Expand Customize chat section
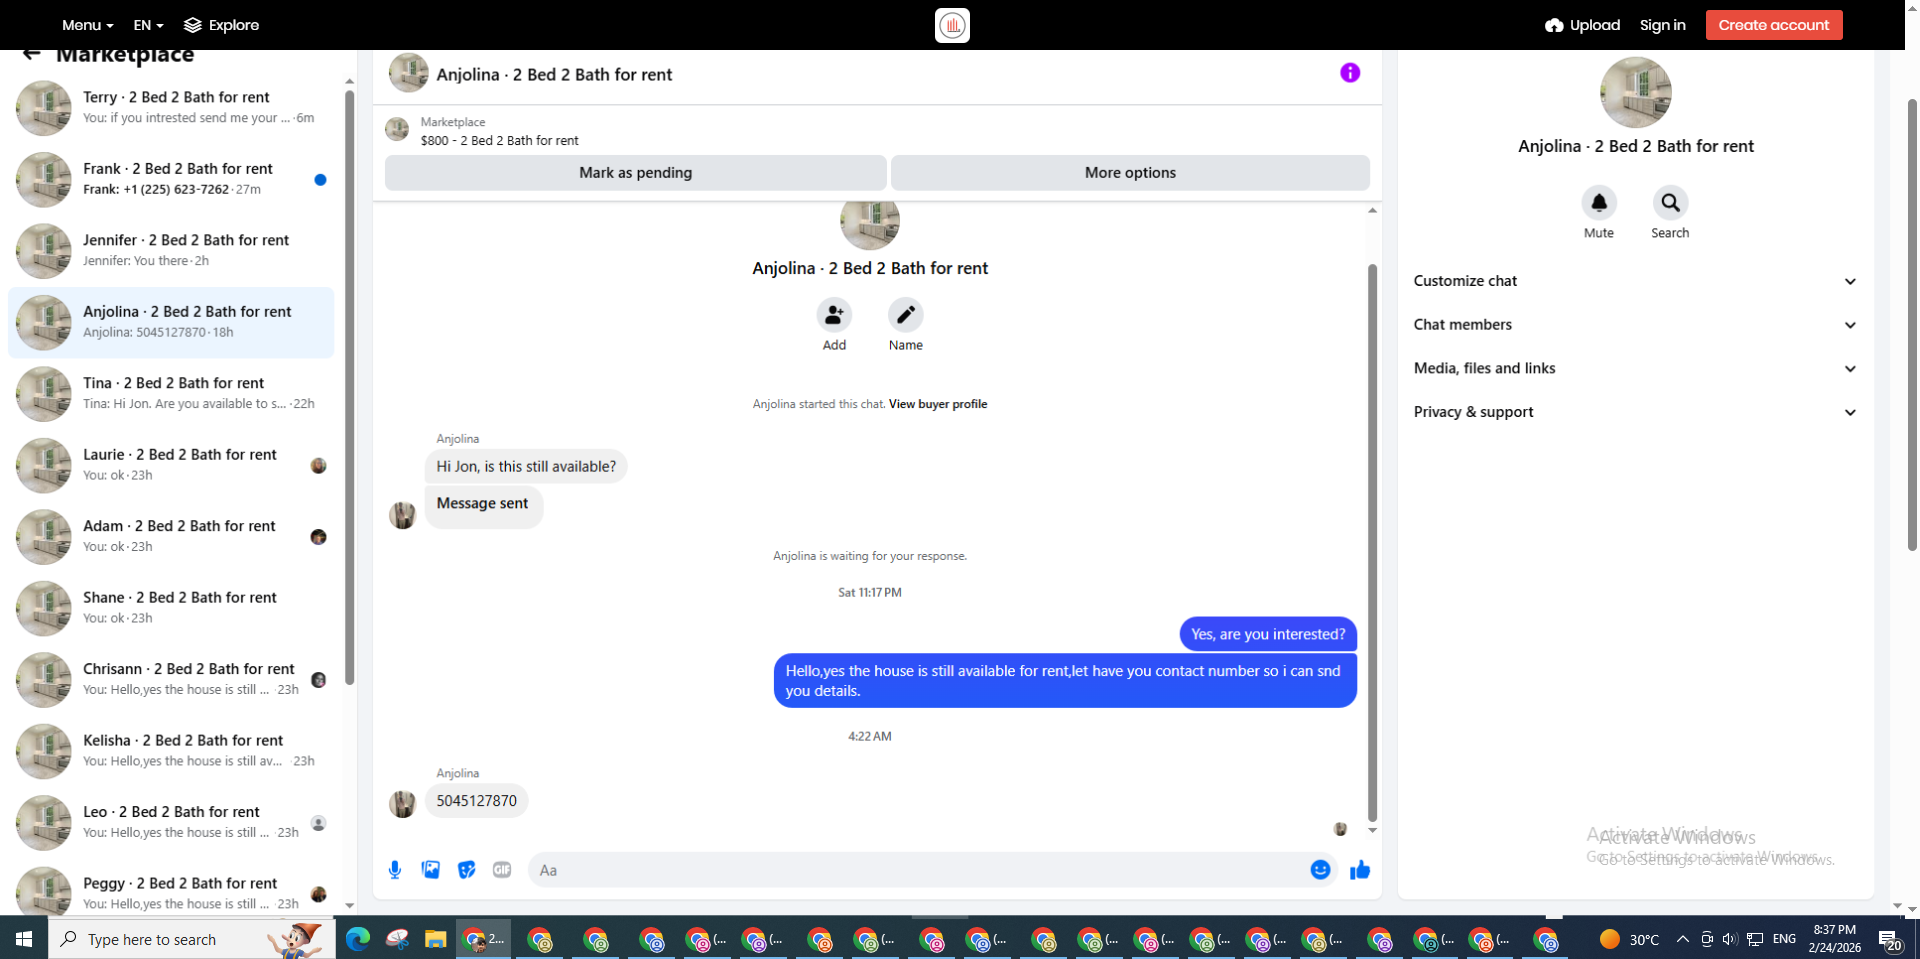 [x=1635, y=281]
